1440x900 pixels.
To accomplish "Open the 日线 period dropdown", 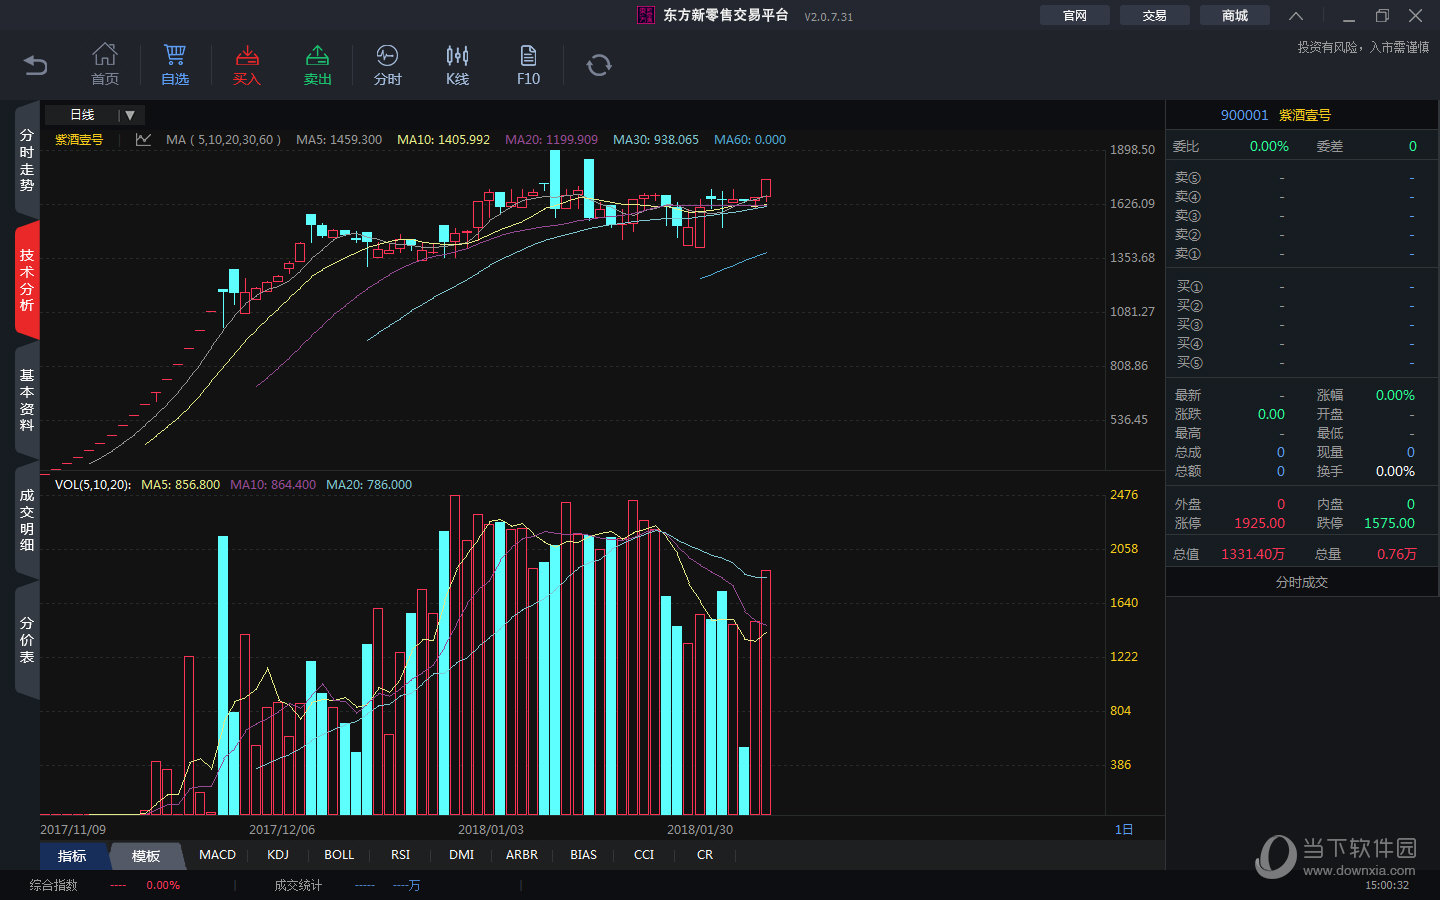I will pyautogui.click(x=95, y=115).
